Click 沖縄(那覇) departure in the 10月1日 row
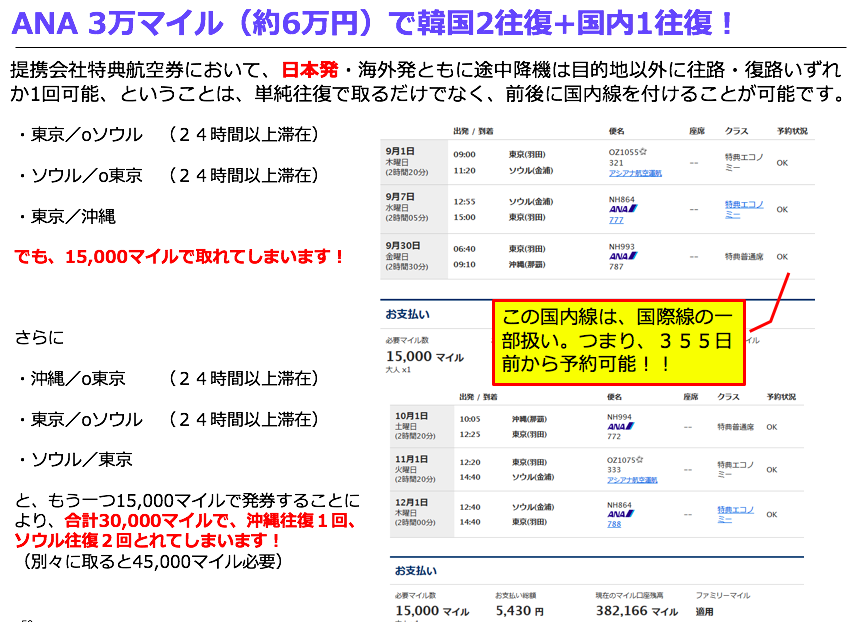 coord(529,419)
